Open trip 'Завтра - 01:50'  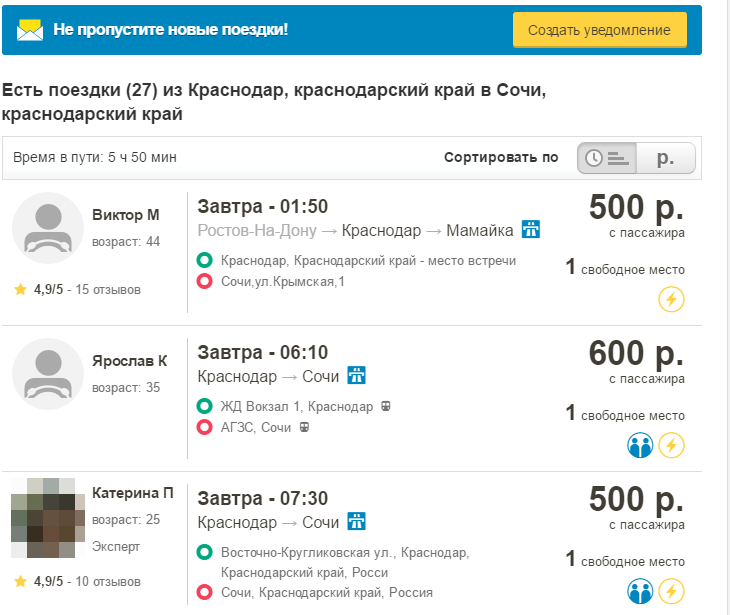tap(263, 206)
